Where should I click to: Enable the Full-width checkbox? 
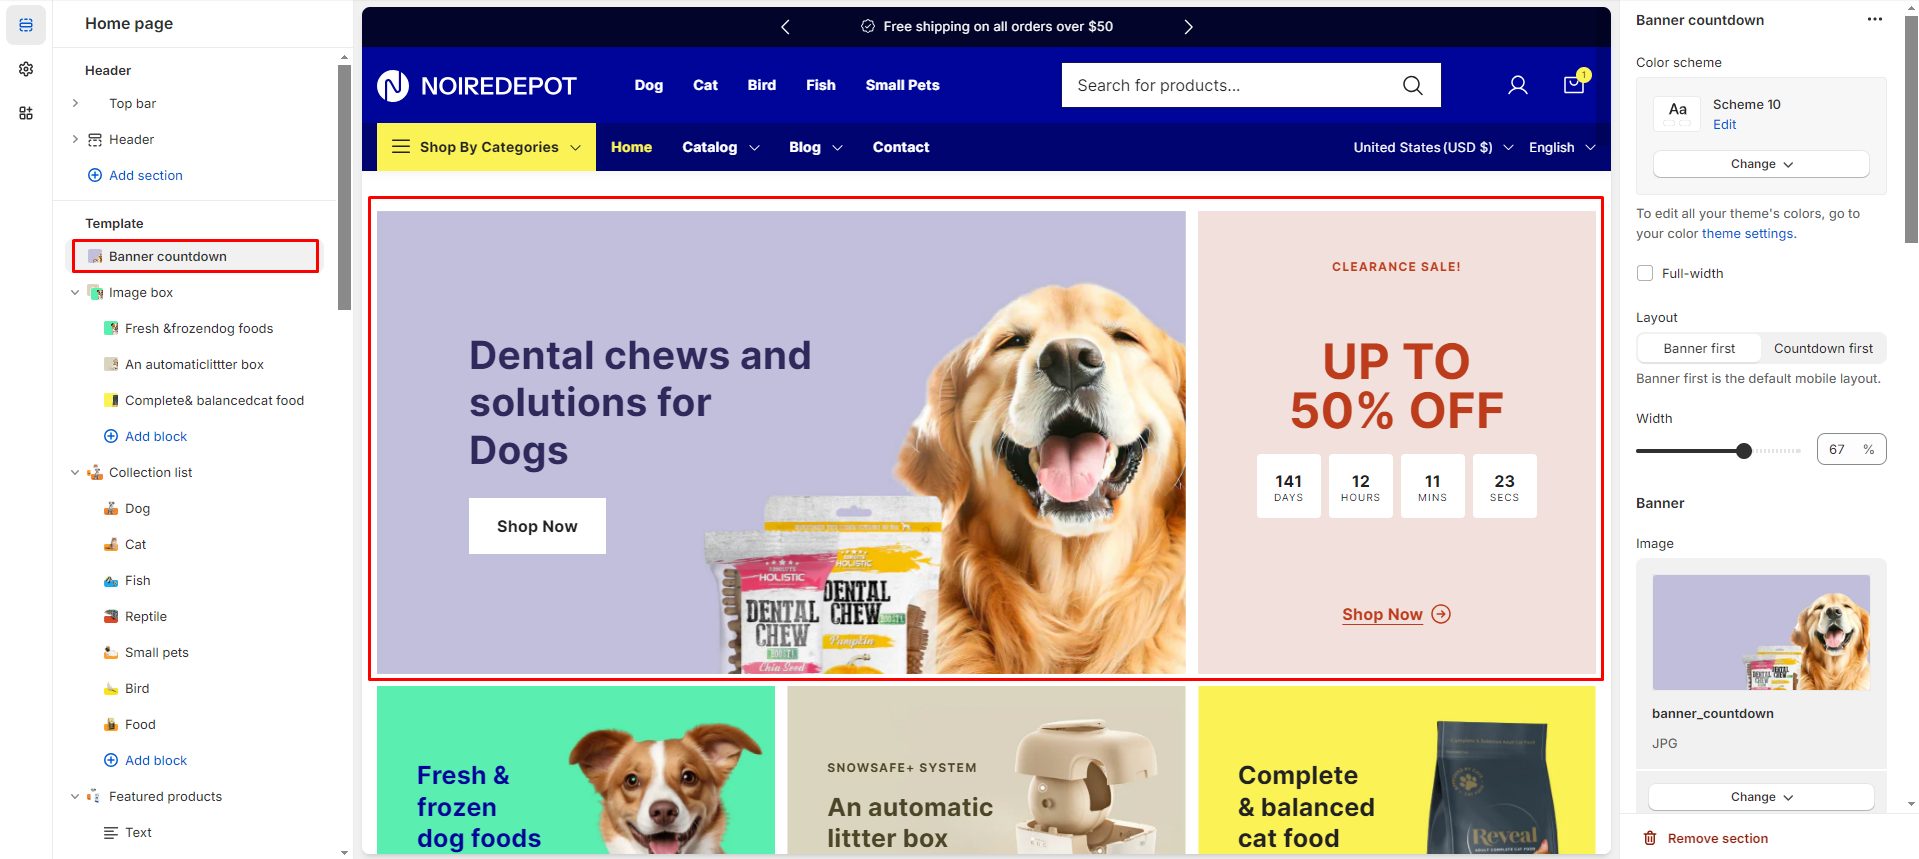(1645, 273)
